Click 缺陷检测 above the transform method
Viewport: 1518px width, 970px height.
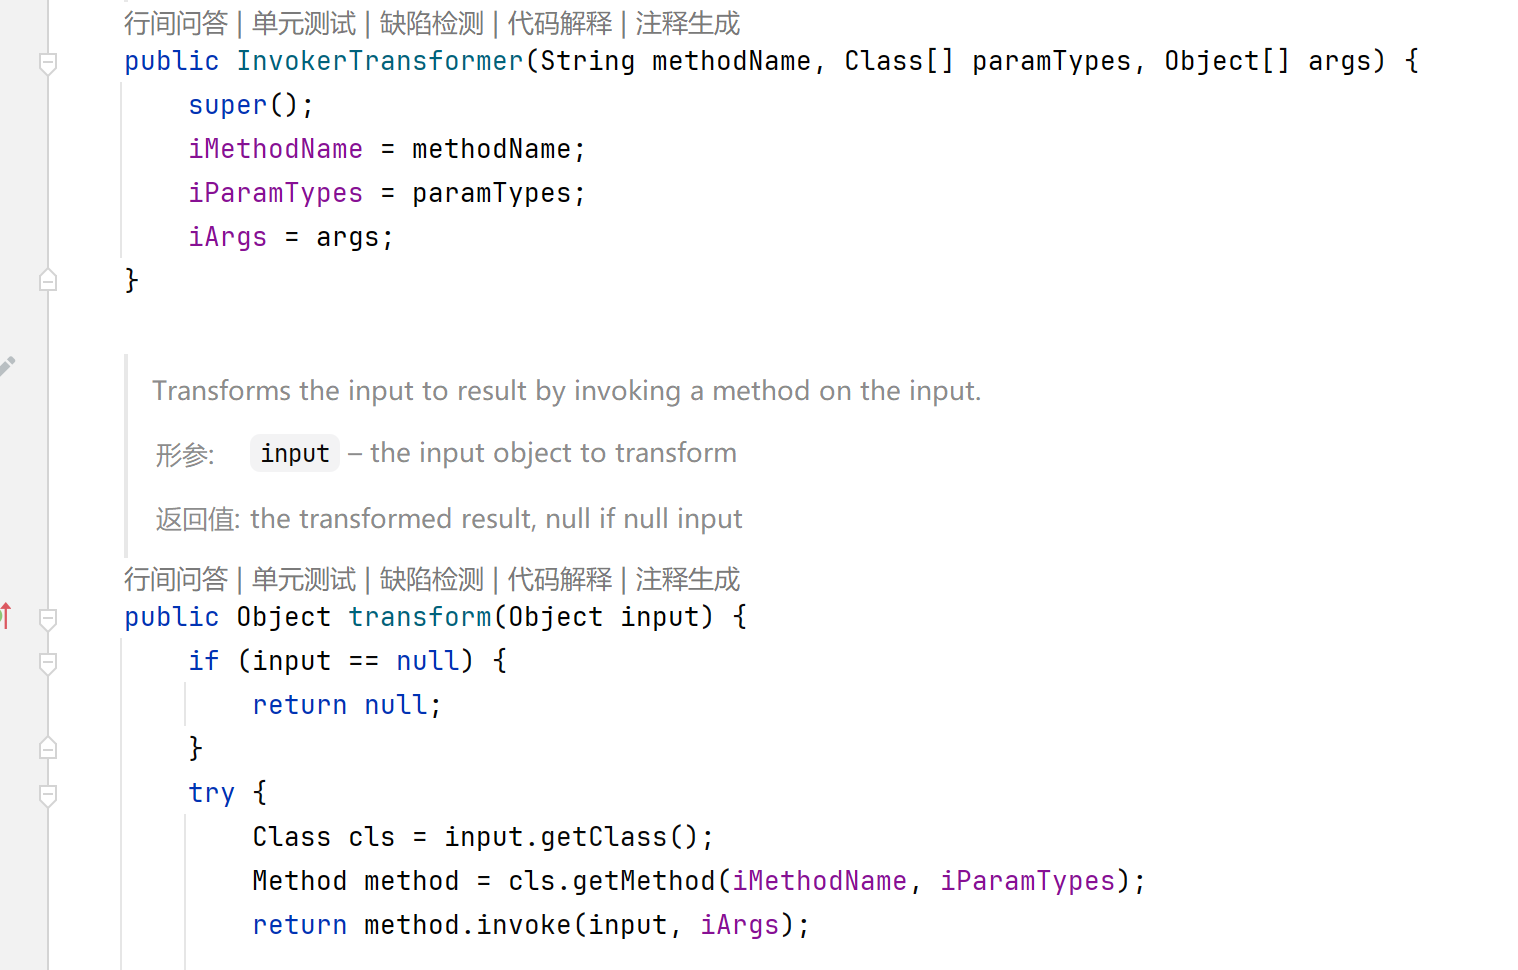pos(432,579)
